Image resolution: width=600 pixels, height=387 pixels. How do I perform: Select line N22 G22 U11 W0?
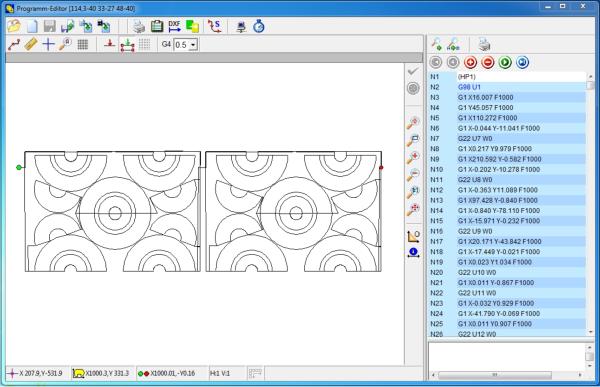[x=507, y=293]
